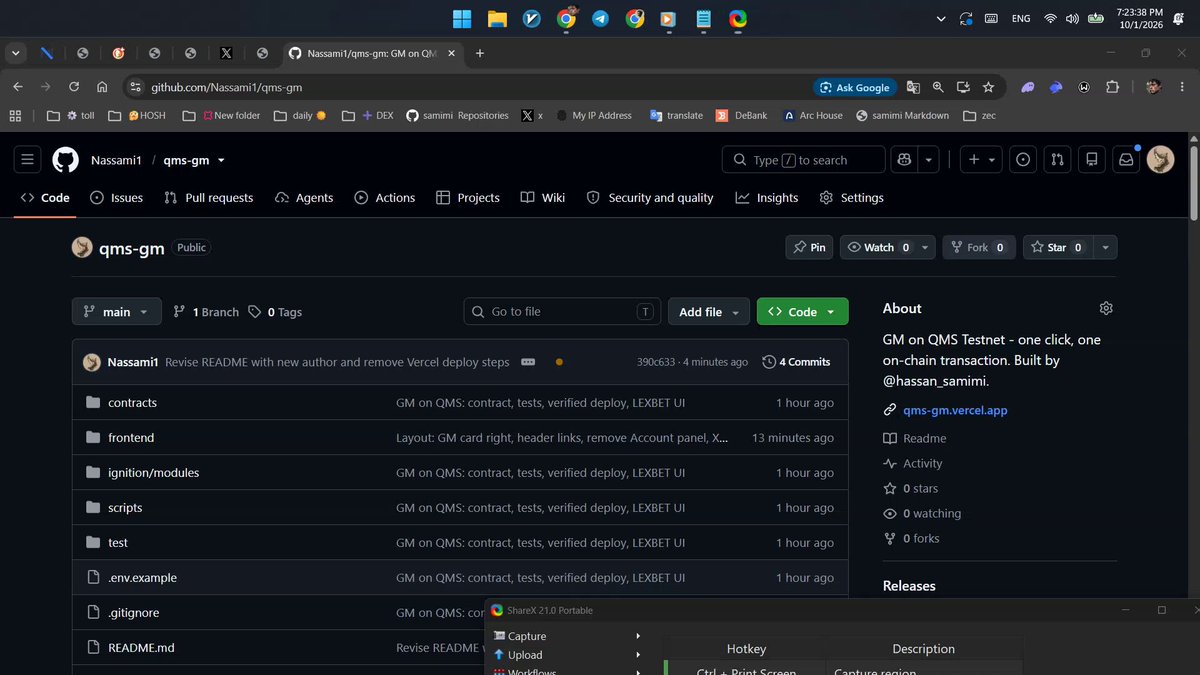The image size is (1200, 675).
Task: Switch to the Pull requests tab
Action: point(209,198)
